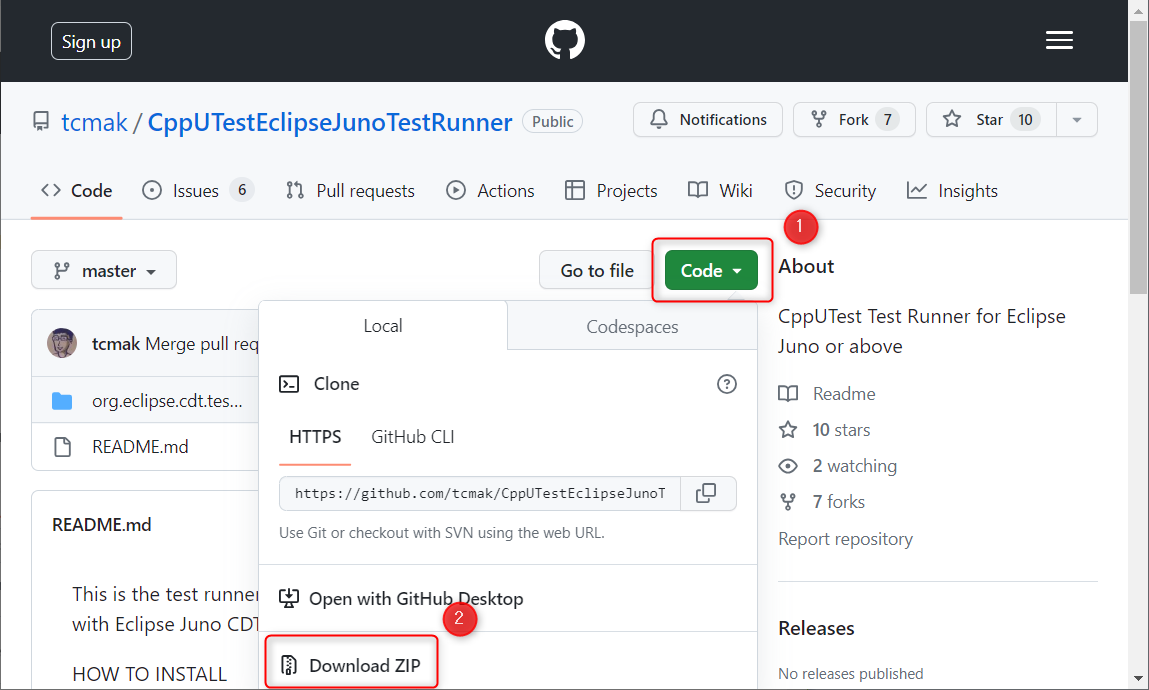This screenshot has height=690, width=1149.
Task: Click the page vertical scrollbar
Action: [1138, 344]
